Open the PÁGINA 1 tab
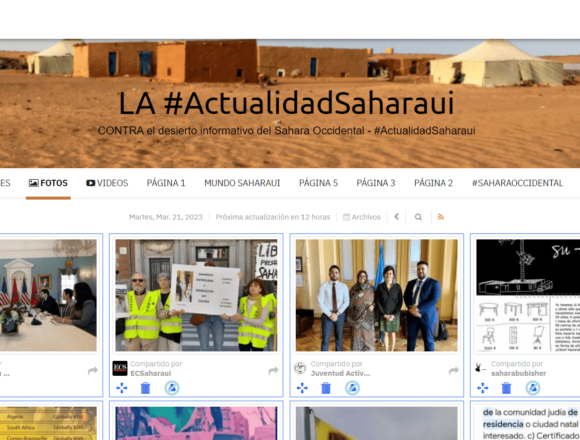The height and width of the screenshot is (440, 580). click(x=166, y=183)
